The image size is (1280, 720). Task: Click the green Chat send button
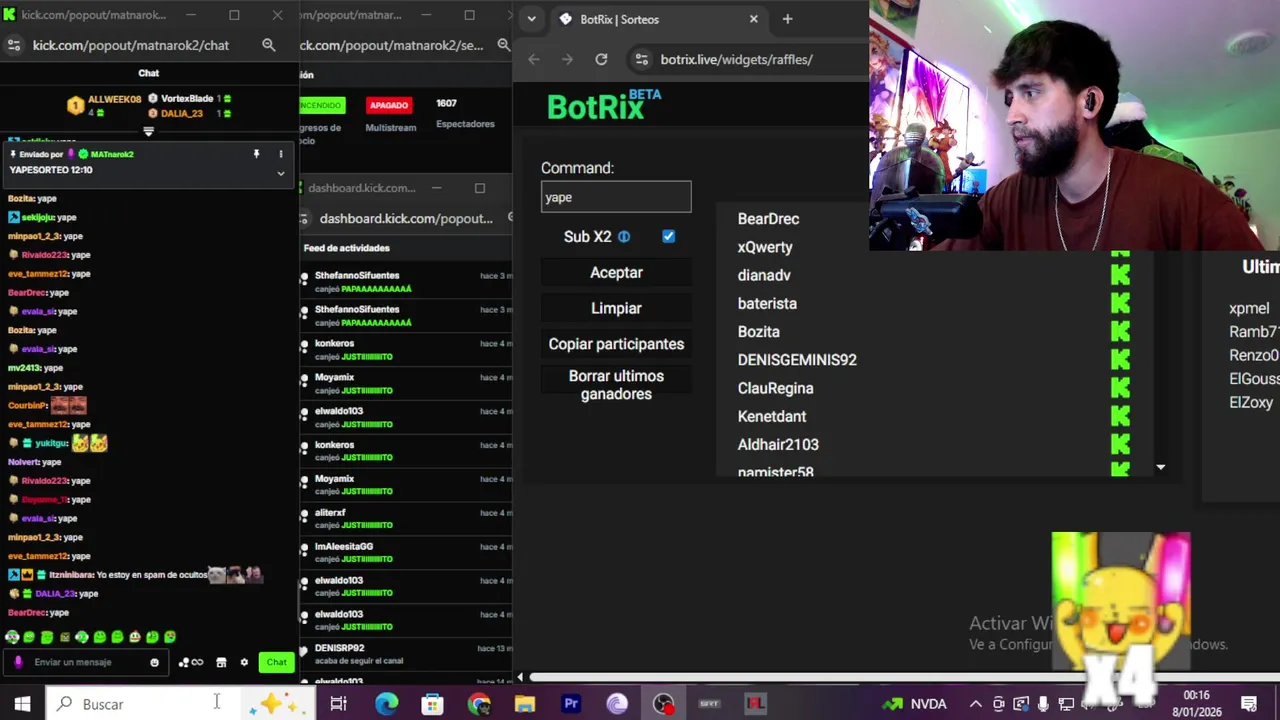pyautogui.click(x=276, y=662)
